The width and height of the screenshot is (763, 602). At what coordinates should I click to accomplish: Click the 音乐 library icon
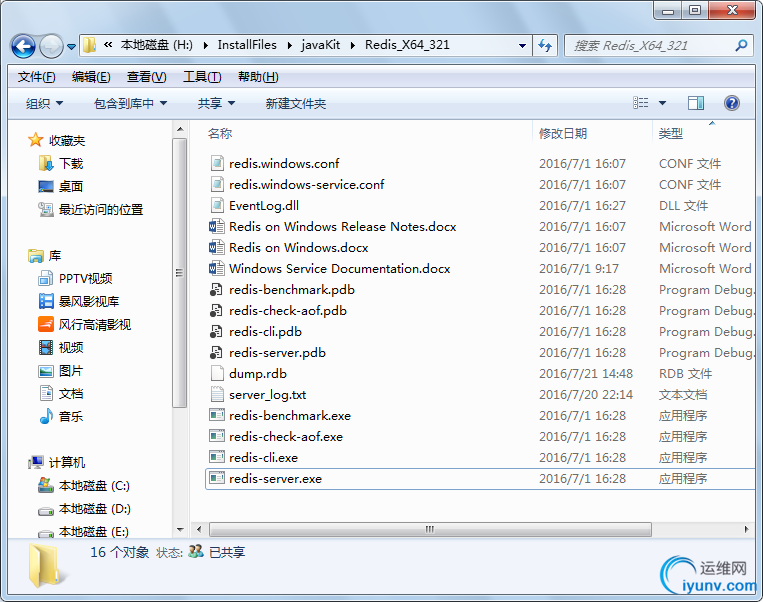click(46, 417)
